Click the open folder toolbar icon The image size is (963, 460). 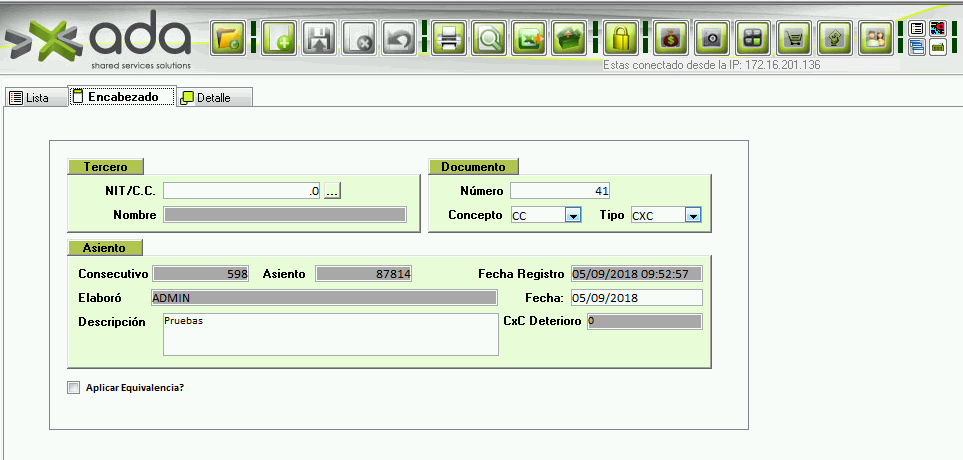(229, 39)
